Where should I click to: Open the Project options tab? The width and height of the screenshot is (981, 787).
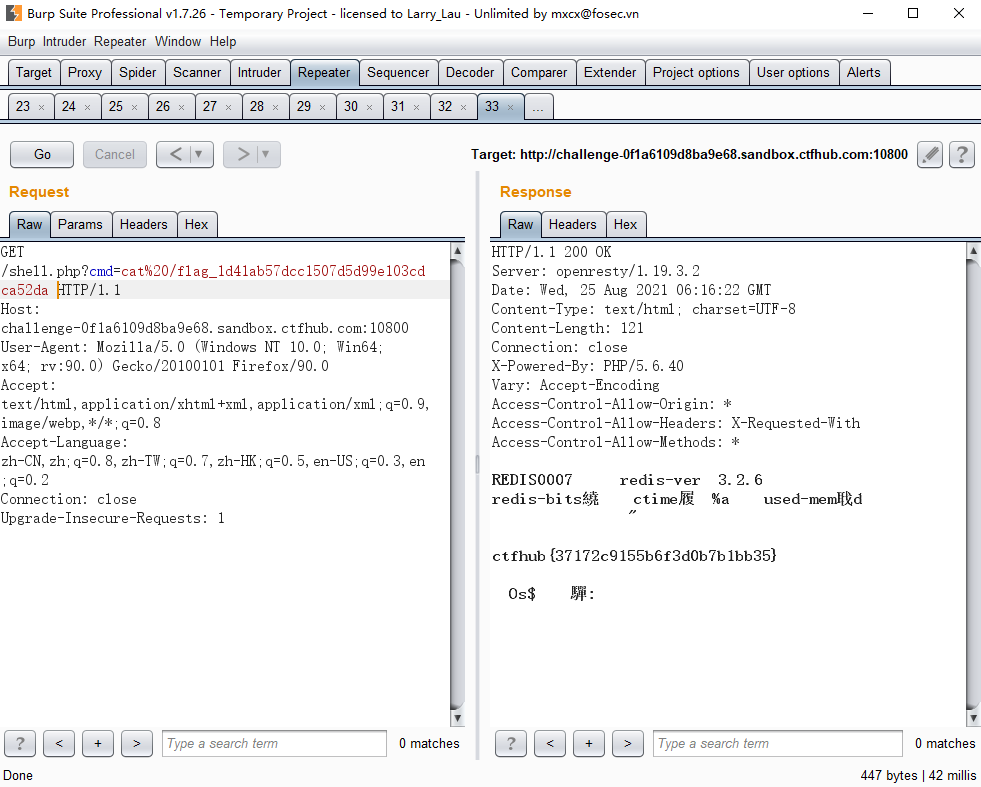pos(696,73)
